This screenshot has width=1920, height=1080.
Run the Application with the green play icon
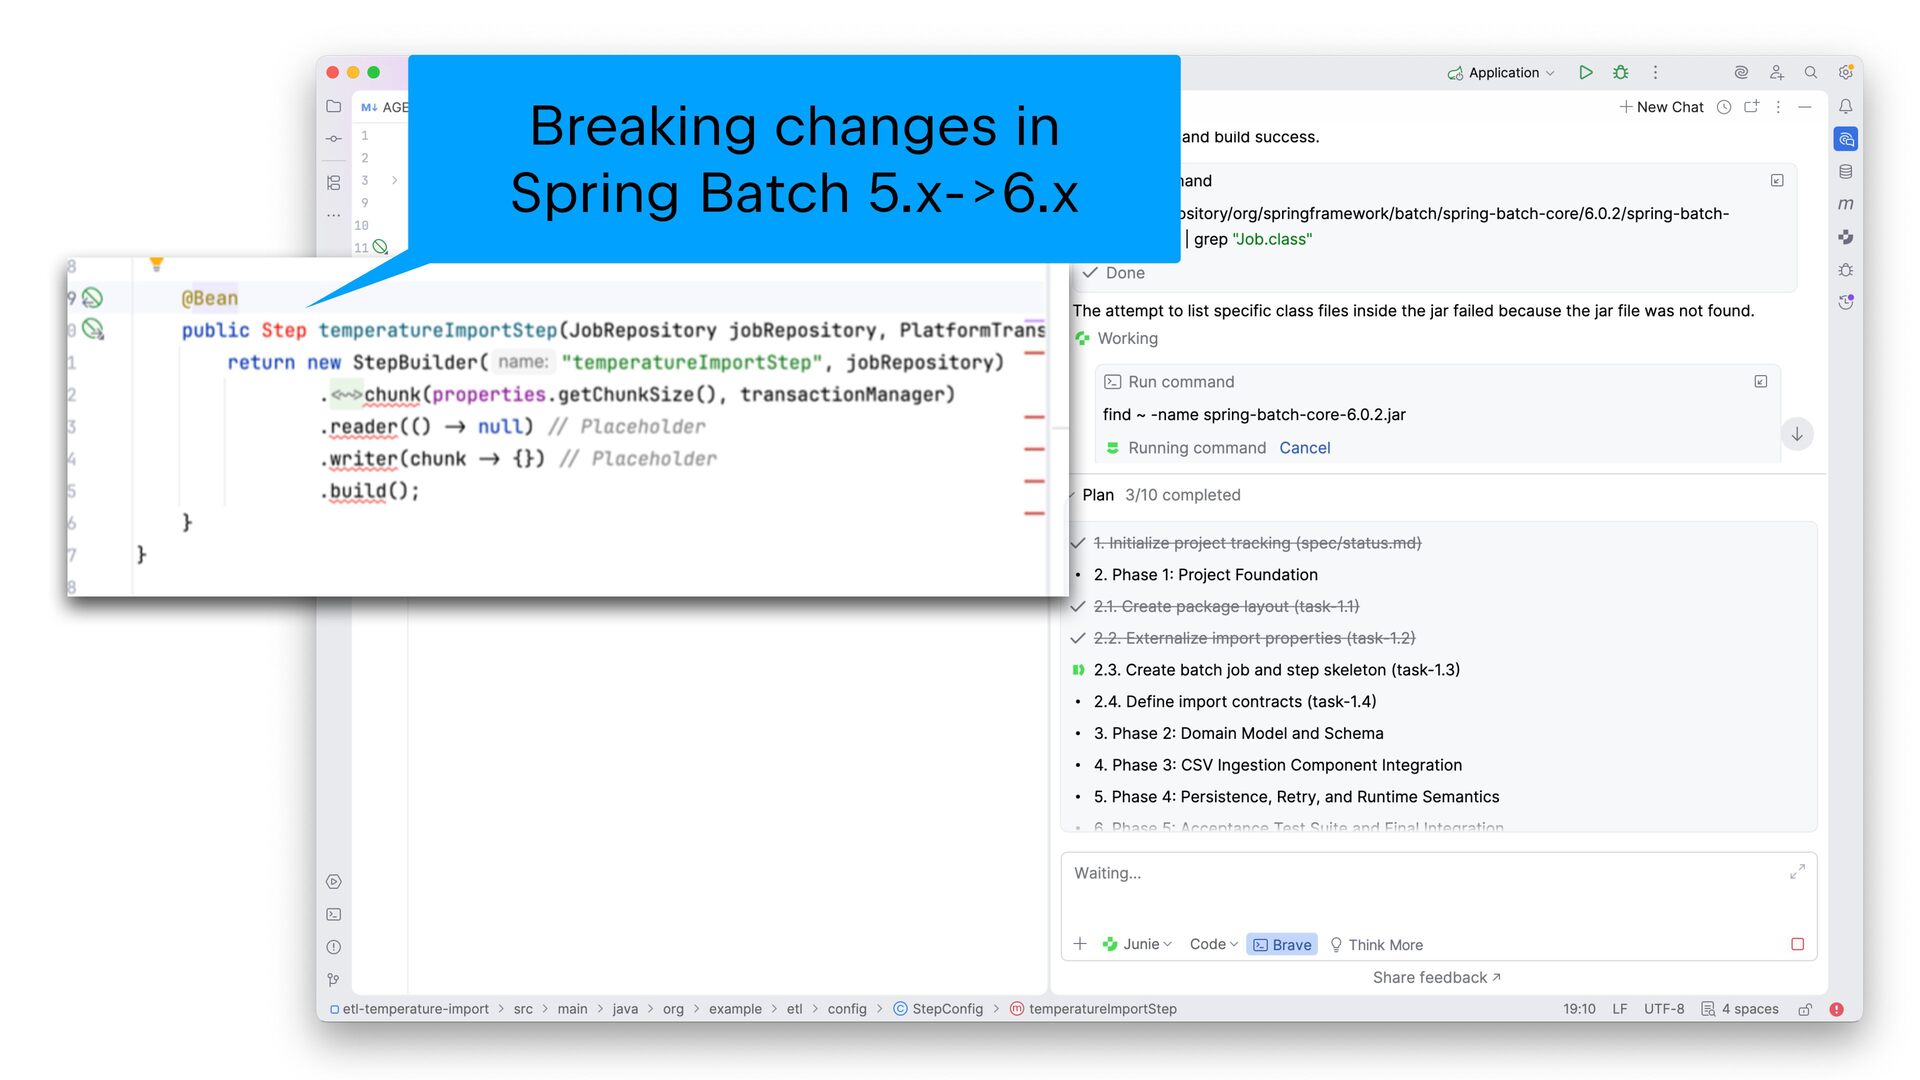pos(1585,72)
